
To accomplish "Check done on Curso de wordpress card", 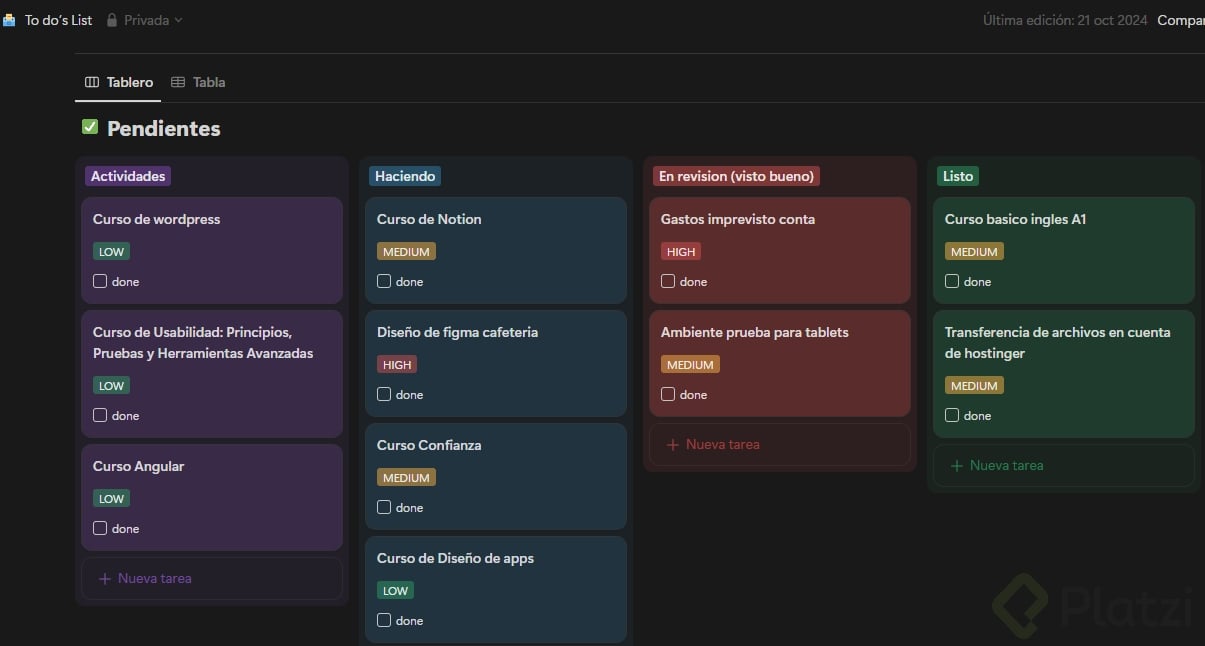I will [x=100, y=281].
